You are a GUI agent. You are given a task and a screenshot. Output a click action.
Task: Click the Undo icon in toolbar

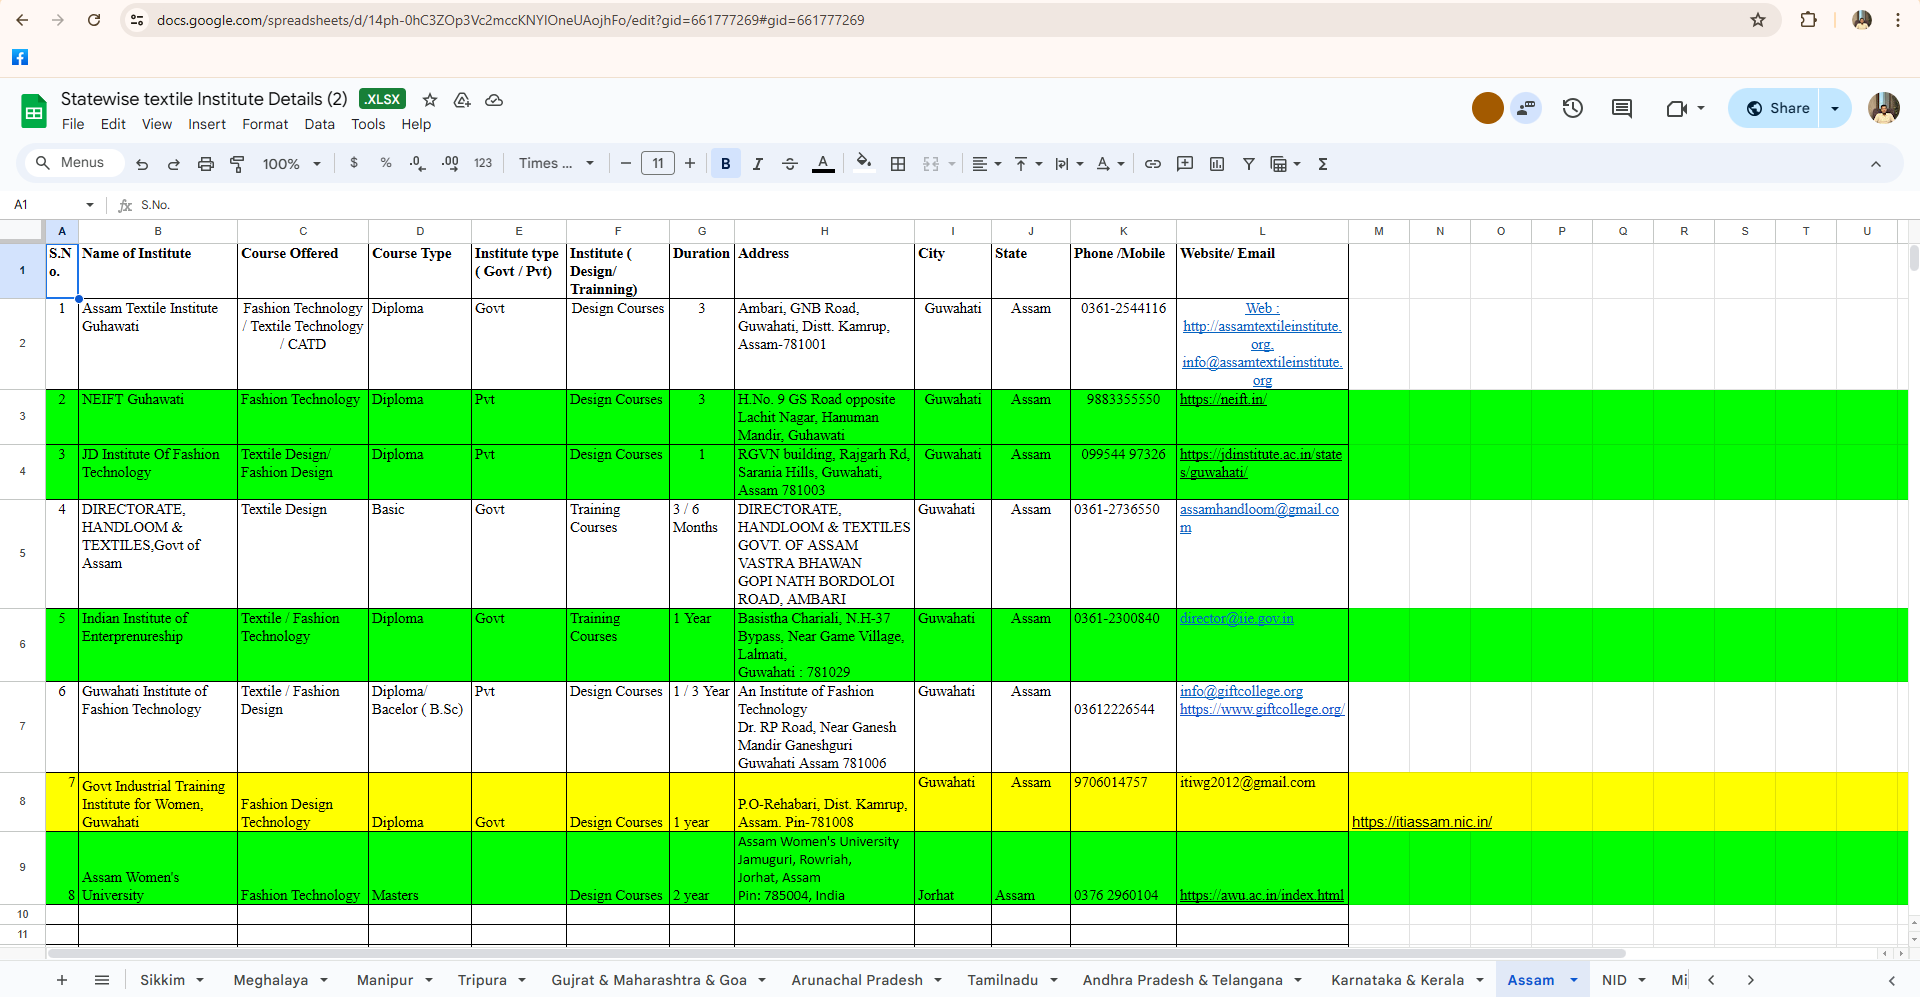[x=142, y=164]
